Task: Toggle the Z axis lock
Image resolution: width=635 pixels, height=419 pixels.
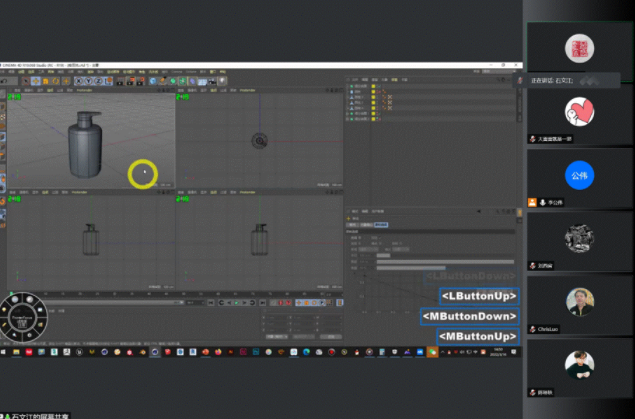Action: coord(101,82)
